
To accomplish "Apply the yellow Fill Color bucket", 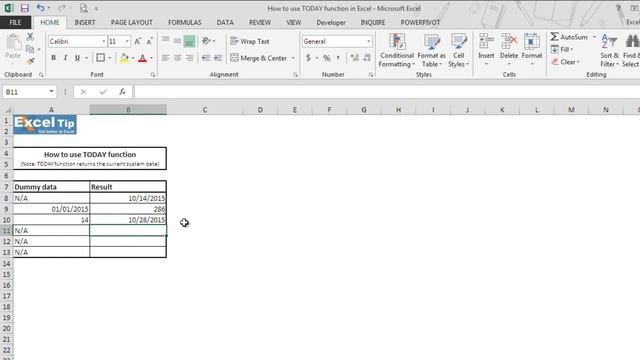I will pos(124,58).
